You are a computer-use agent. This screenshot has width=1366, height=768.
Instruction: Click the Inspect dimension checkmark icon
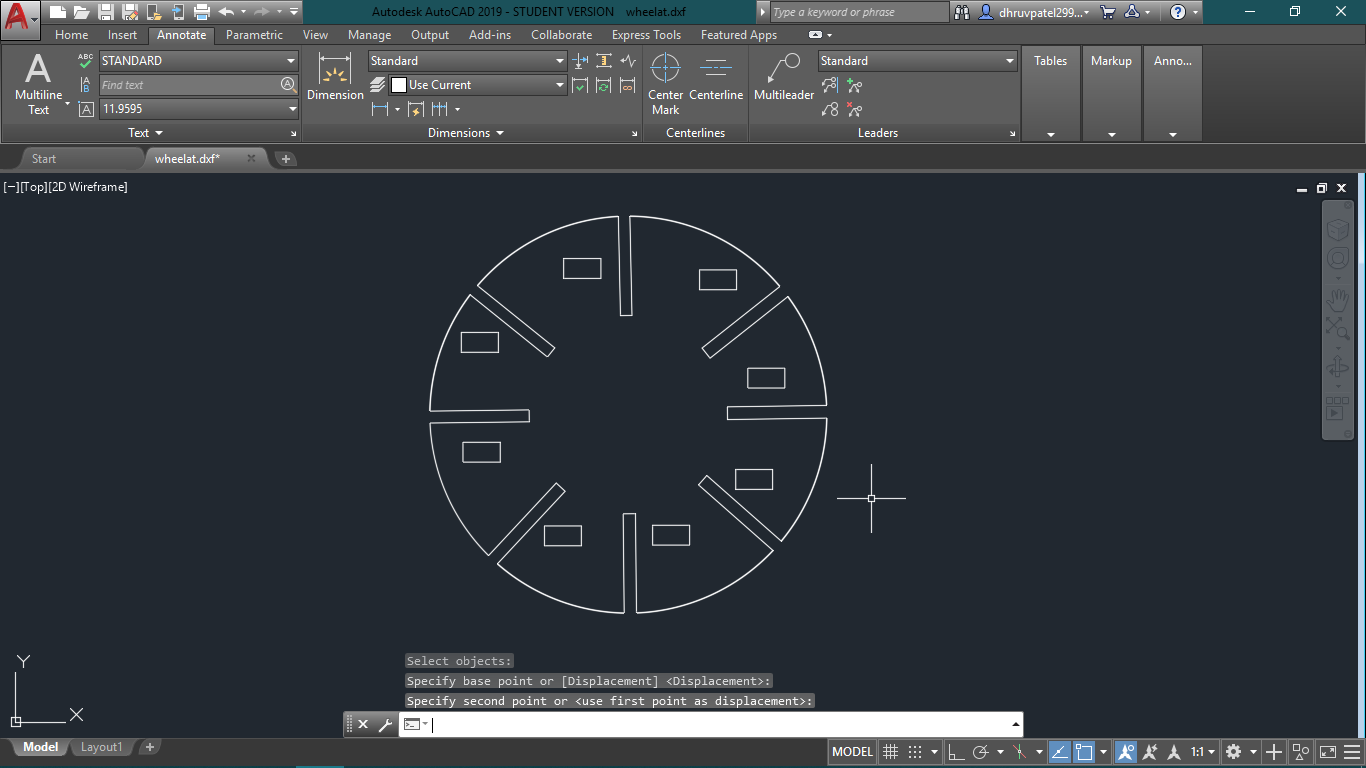(x=580, y=86)
